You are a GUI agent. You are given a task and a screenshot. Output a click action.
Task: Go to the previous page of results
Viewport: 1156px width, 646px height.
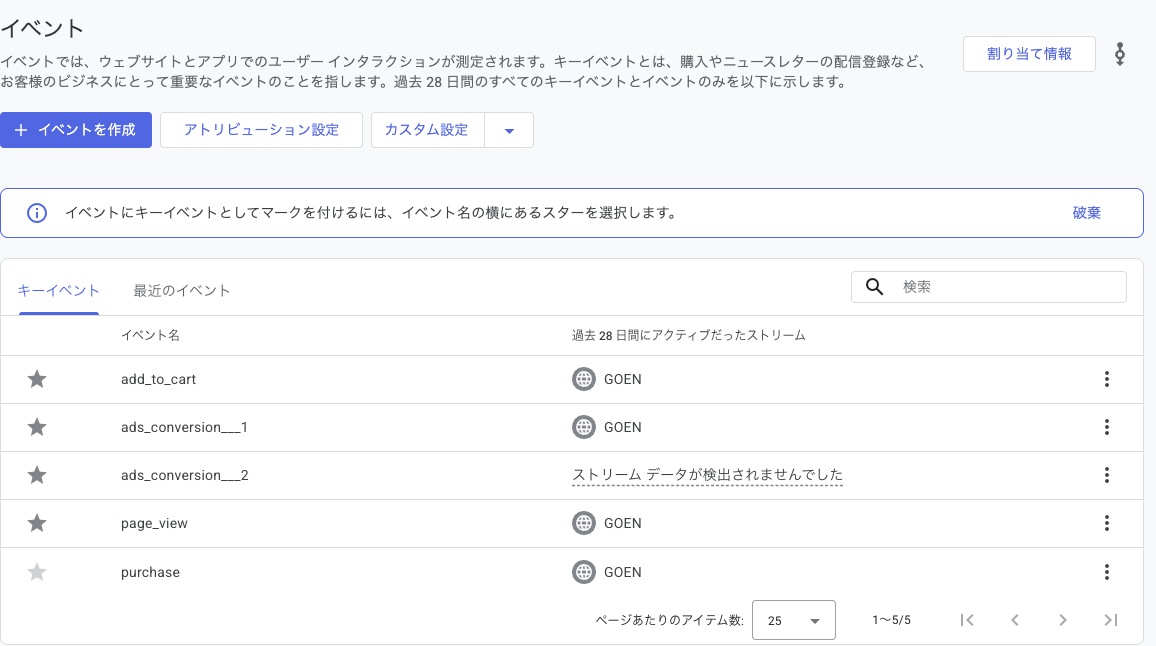(1015, 620)
